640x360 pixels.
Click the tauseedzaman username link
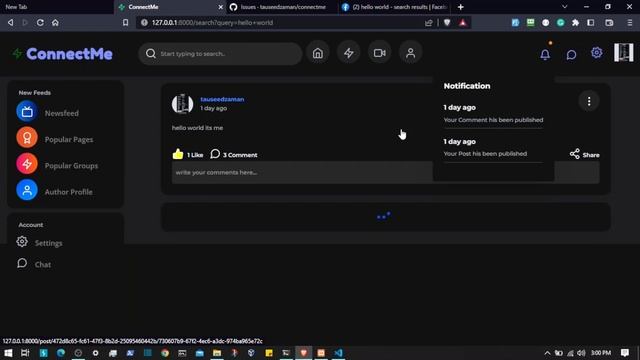pyautogui.click(x=222, y=99)
